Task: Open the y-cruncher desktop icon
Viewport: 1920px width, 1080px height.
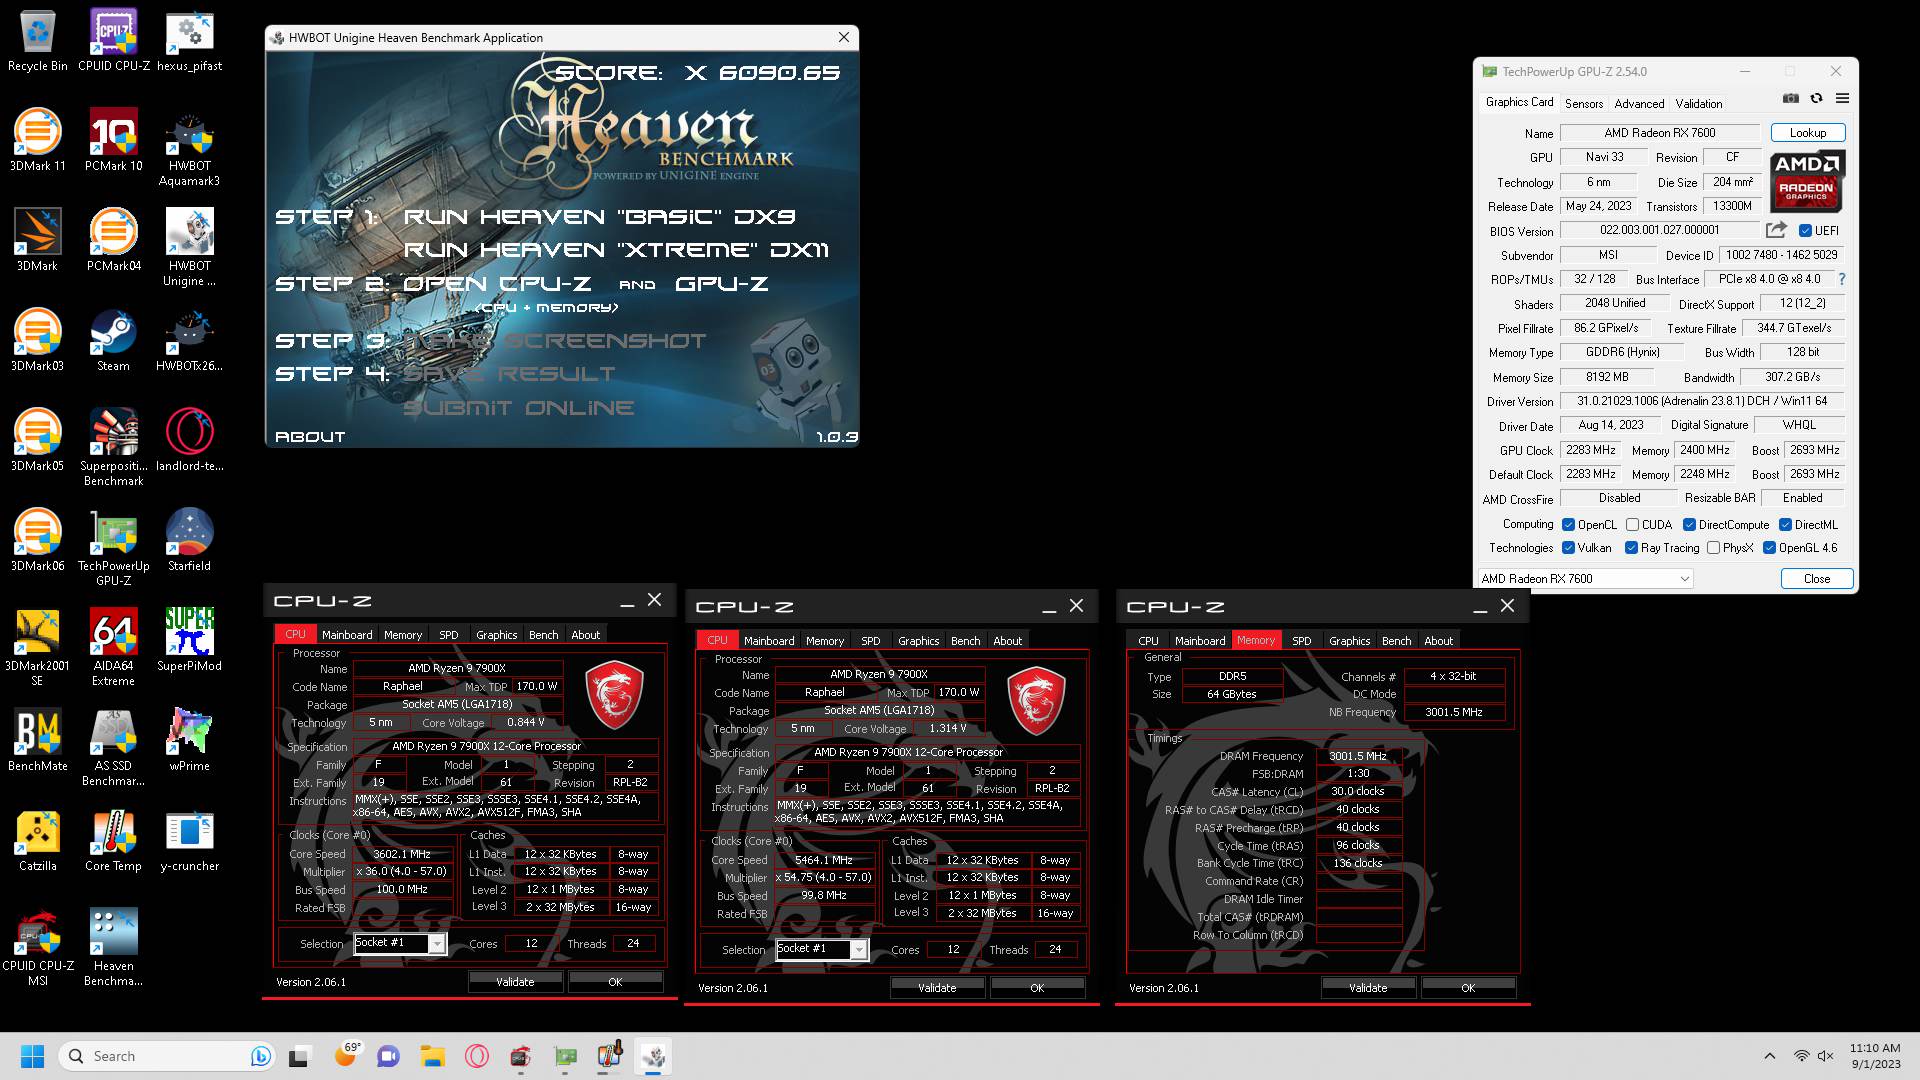Action: pos(189,841)
